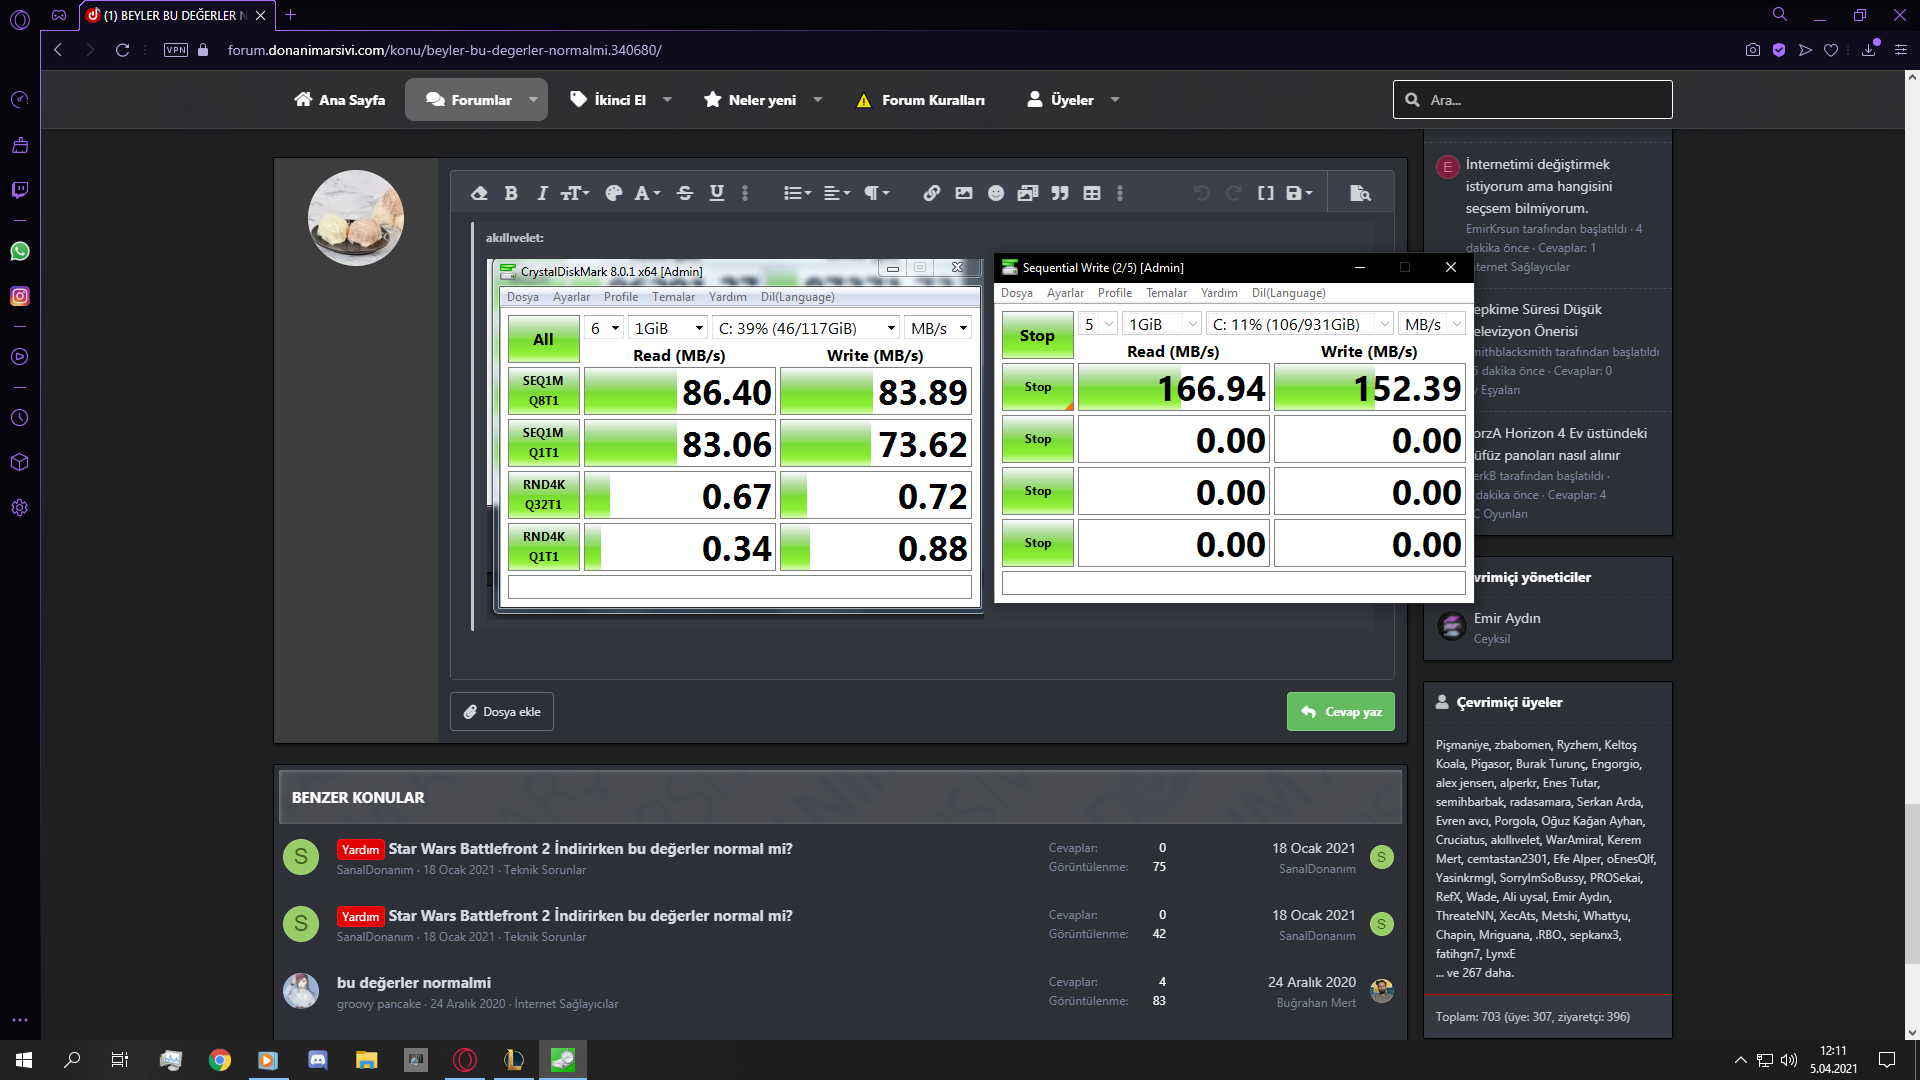Open the smiley emoji picker
This screenshot has height=1080, width=1920.
point(996,193)
